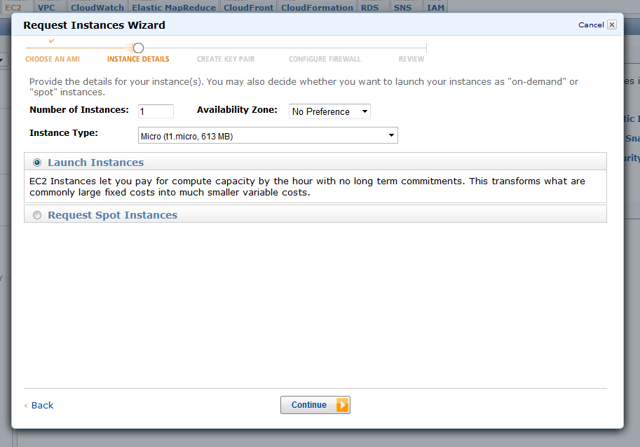Focus the Number of Instances field
The width and height of the screenshot is (640, 447).
click(x=156, y=111)
